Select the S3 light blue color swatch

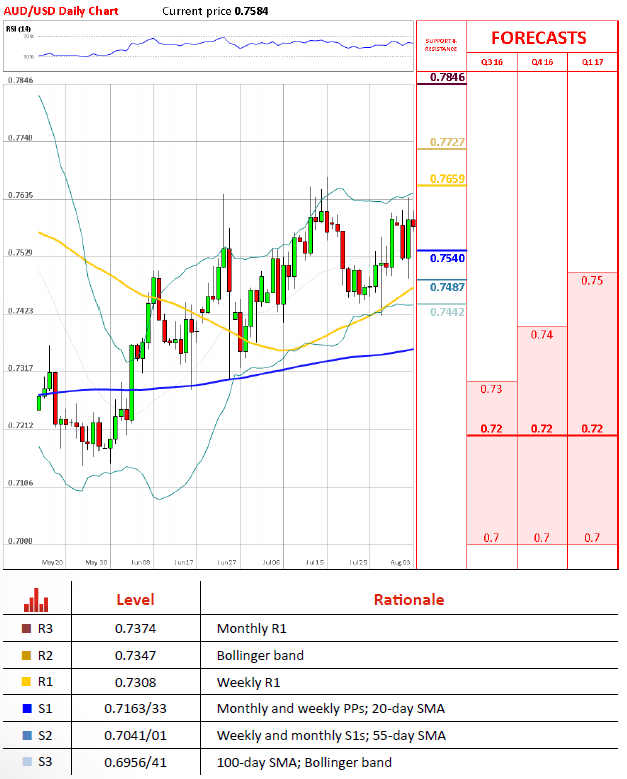[x=27, y=762]
